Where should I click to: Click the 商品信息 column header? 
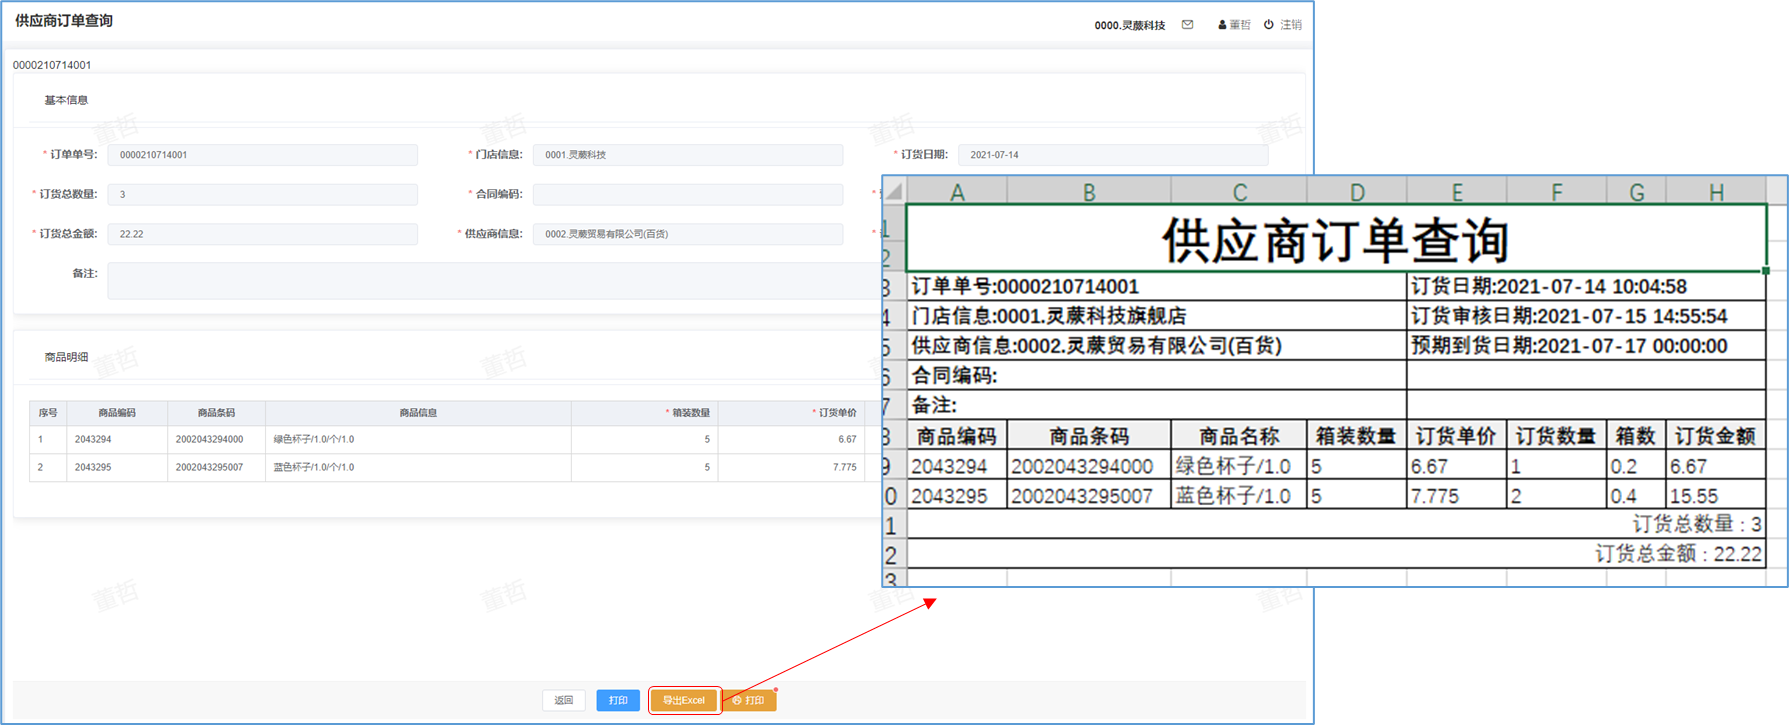(x=417, y=413)
